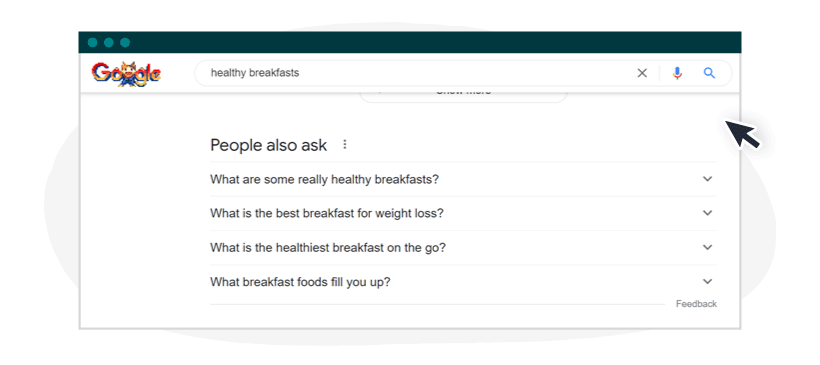
Task: Expand chevron for healthiest breakfast on the go
Action: [708, 247]
